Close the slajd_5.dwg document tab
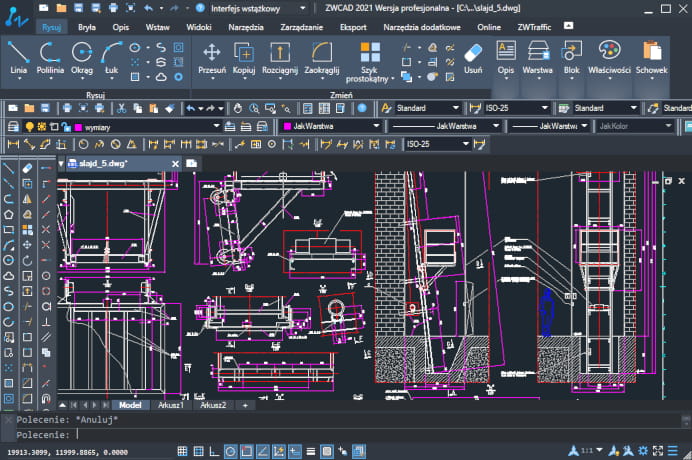Viewport: 692px width, 460px height. tap(175, 164)
